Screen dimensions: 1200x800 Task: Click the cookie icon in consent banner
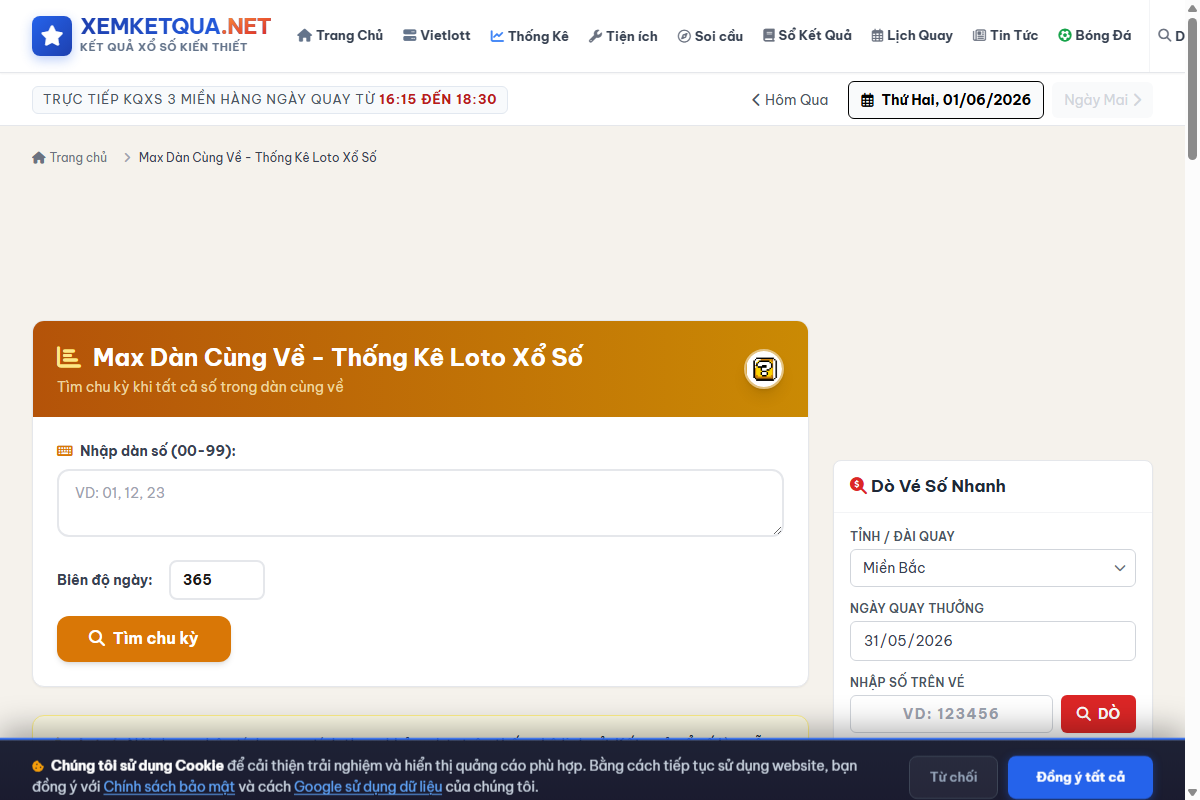pyautogui.click(x=38, y=766)
